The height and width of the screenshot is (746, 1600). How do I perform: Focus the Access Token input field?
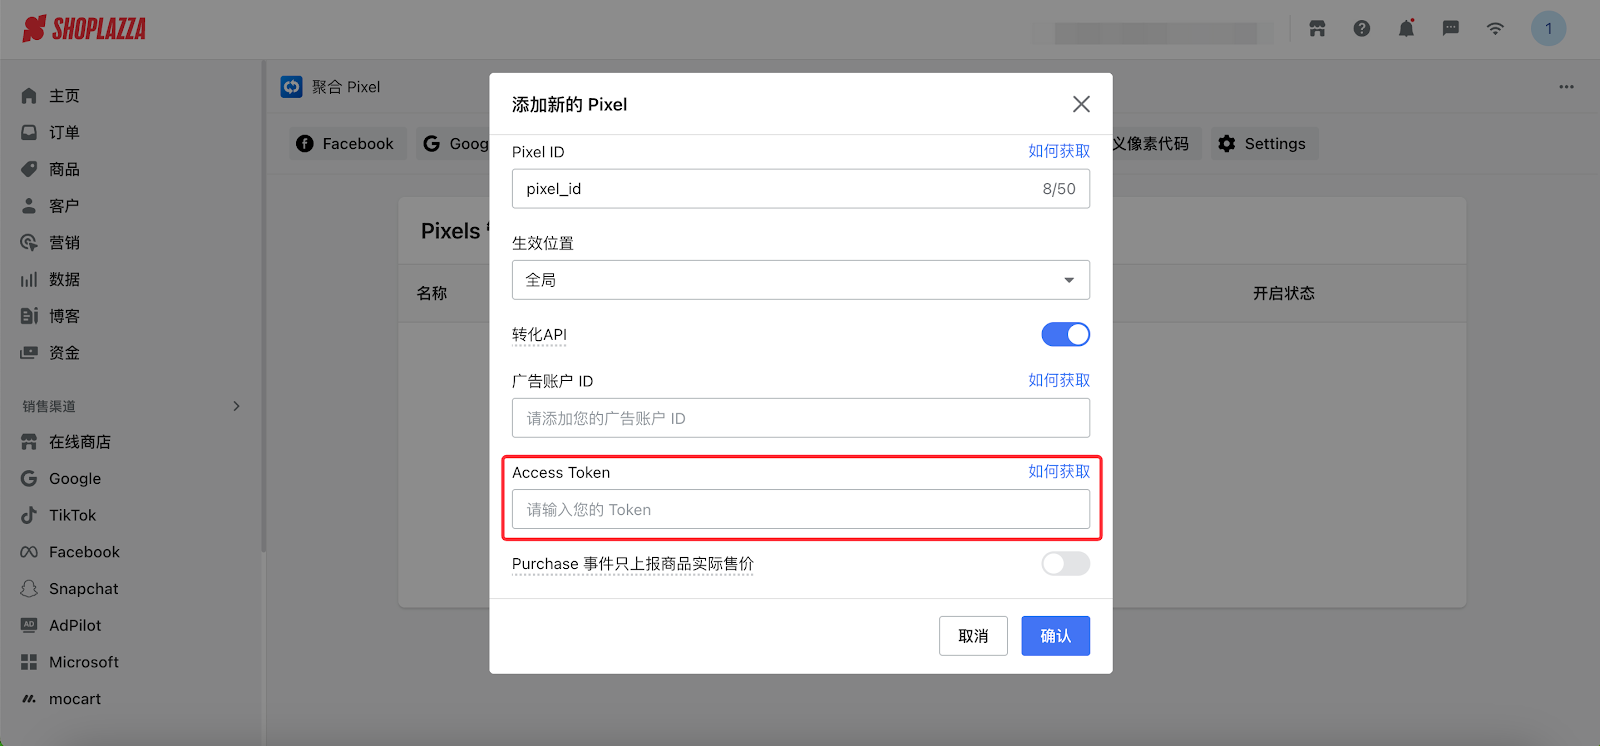pyautogui.click(x=800, y=510)
